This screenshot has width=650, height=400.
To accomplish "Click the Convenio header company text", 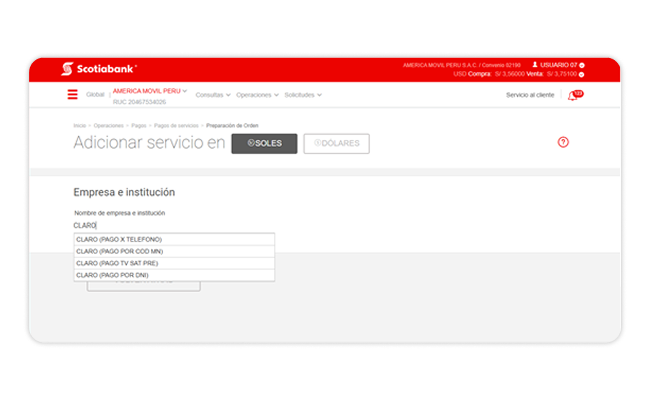I will tap(461, 65).
